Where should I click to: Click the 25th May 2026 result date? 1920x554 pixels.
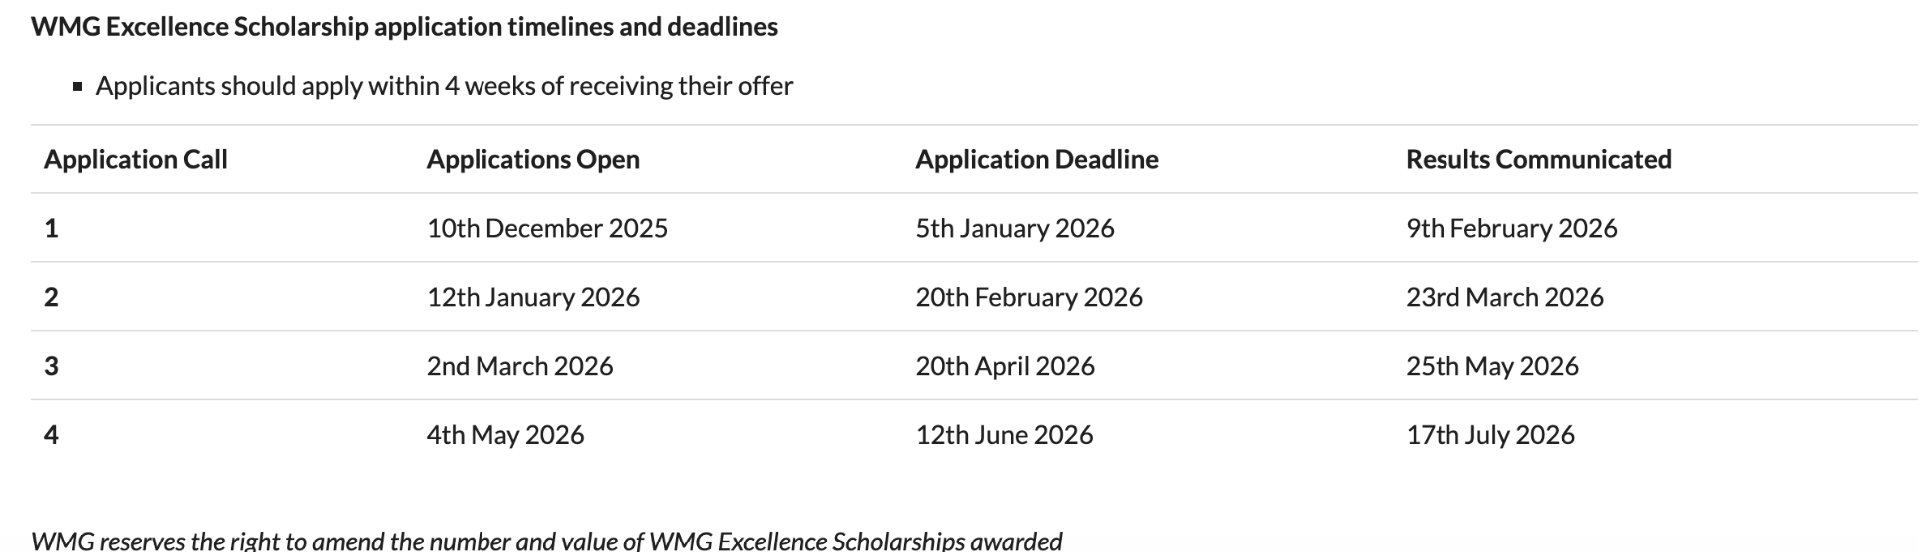coord(1492,366)
